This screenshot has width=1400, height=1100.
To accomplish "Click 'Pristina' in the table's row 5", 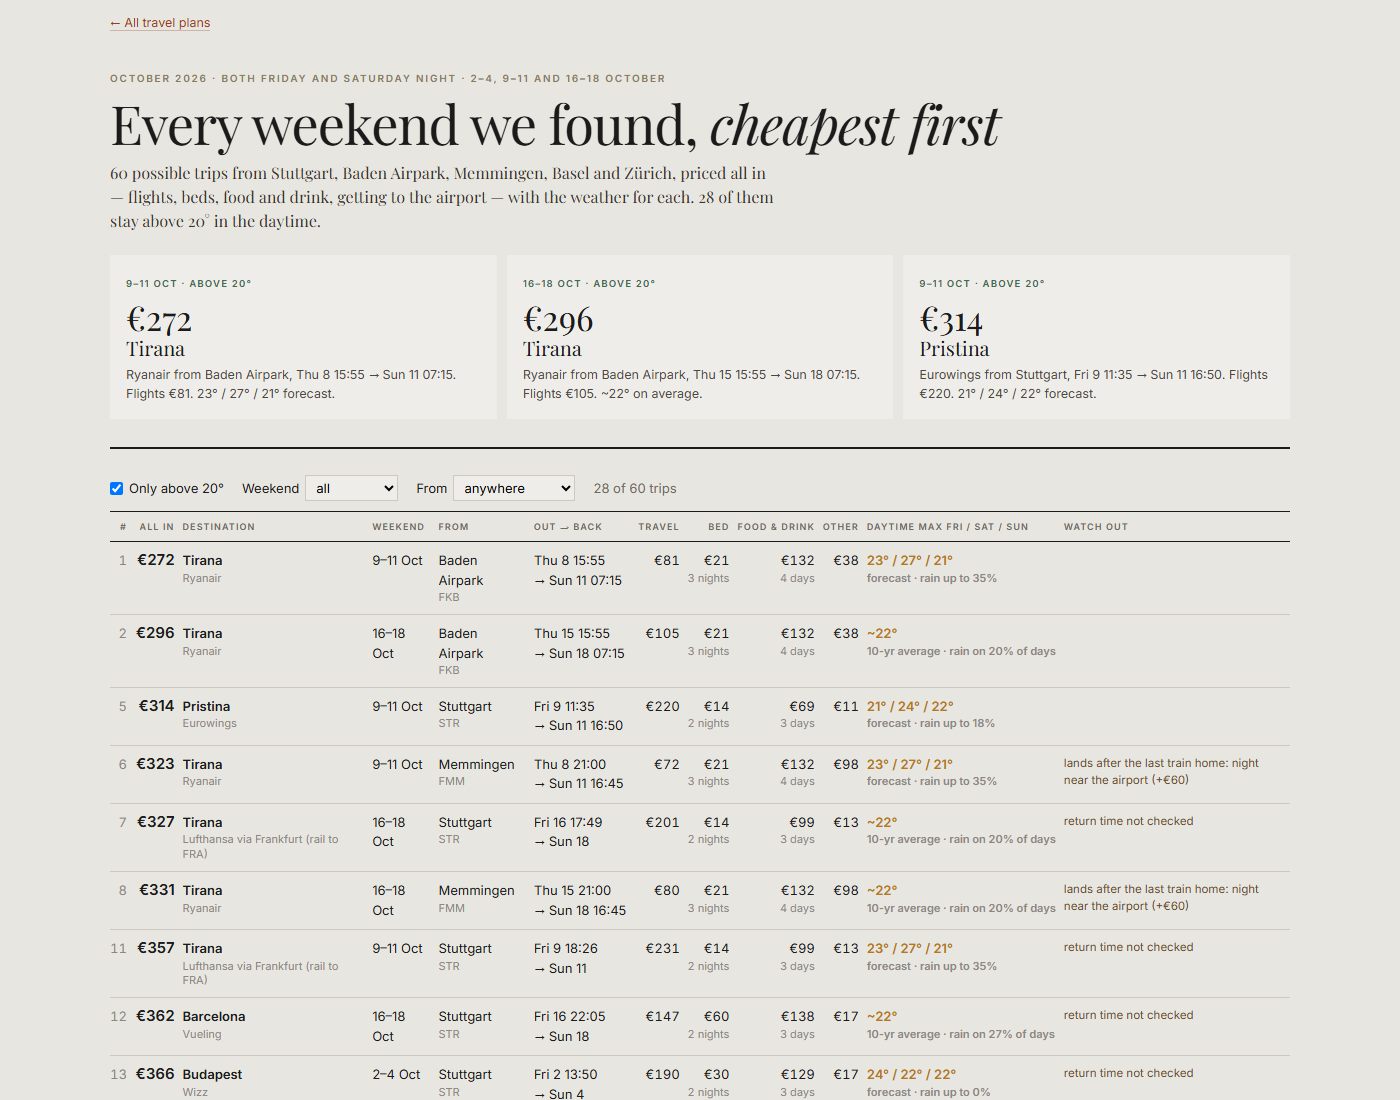I will coord(206,706).
